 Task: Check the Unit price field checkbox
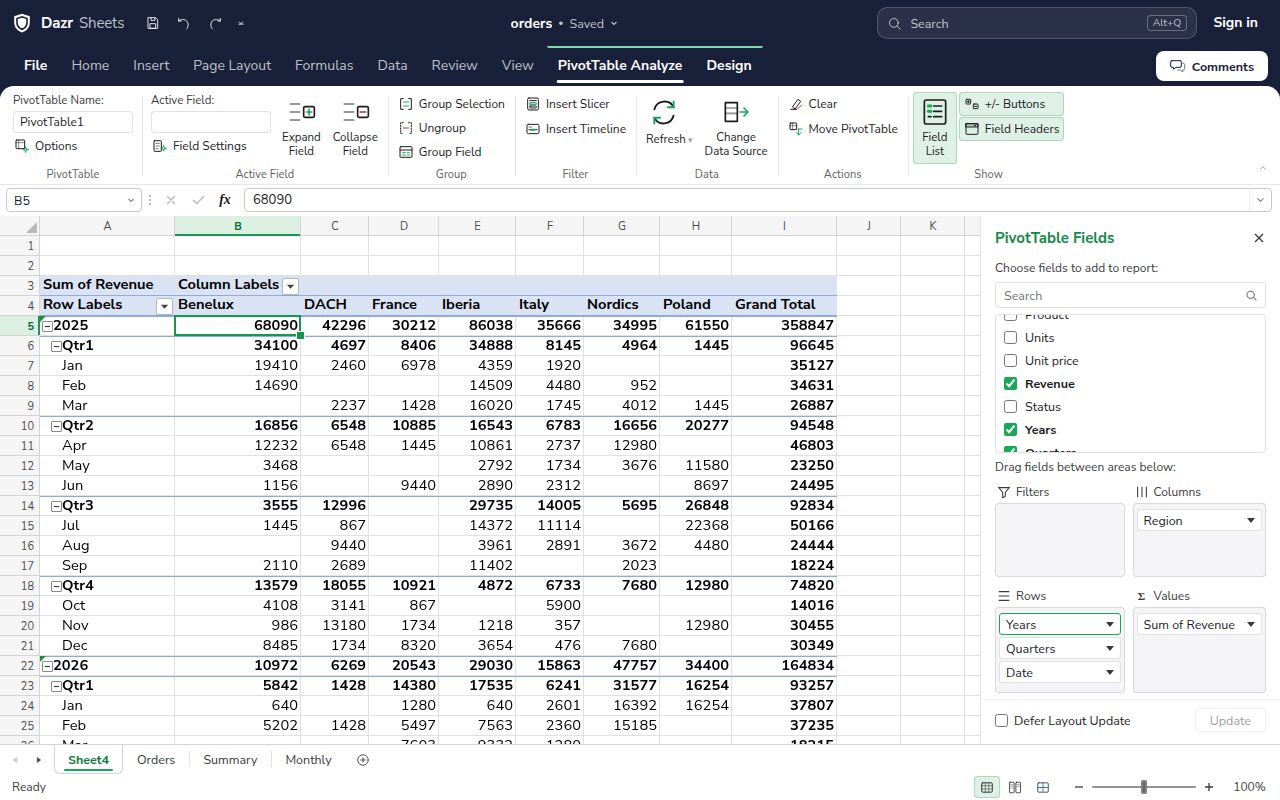(x=1010, y=361)
